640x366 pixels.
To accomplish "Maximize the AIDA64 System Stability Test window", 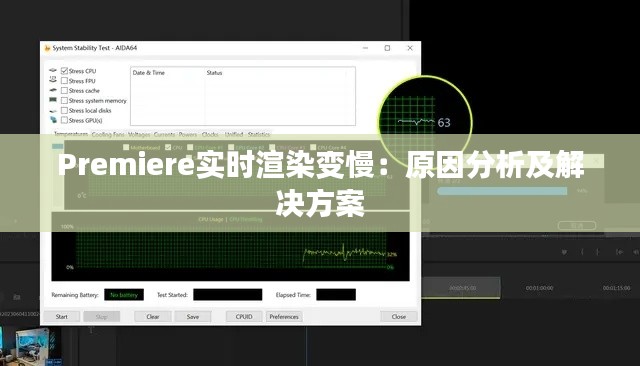I will [x=387, y=48].
